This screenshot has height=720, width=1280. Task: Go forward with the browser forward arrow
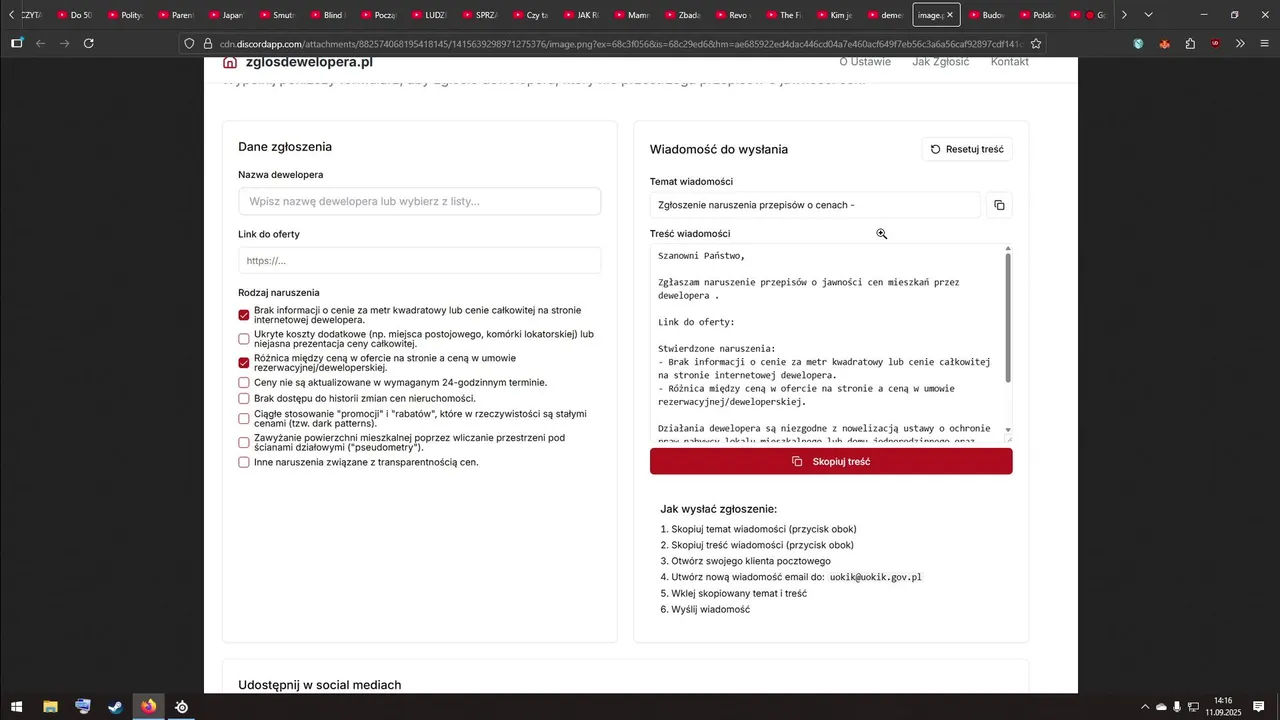tap(65, 44)
